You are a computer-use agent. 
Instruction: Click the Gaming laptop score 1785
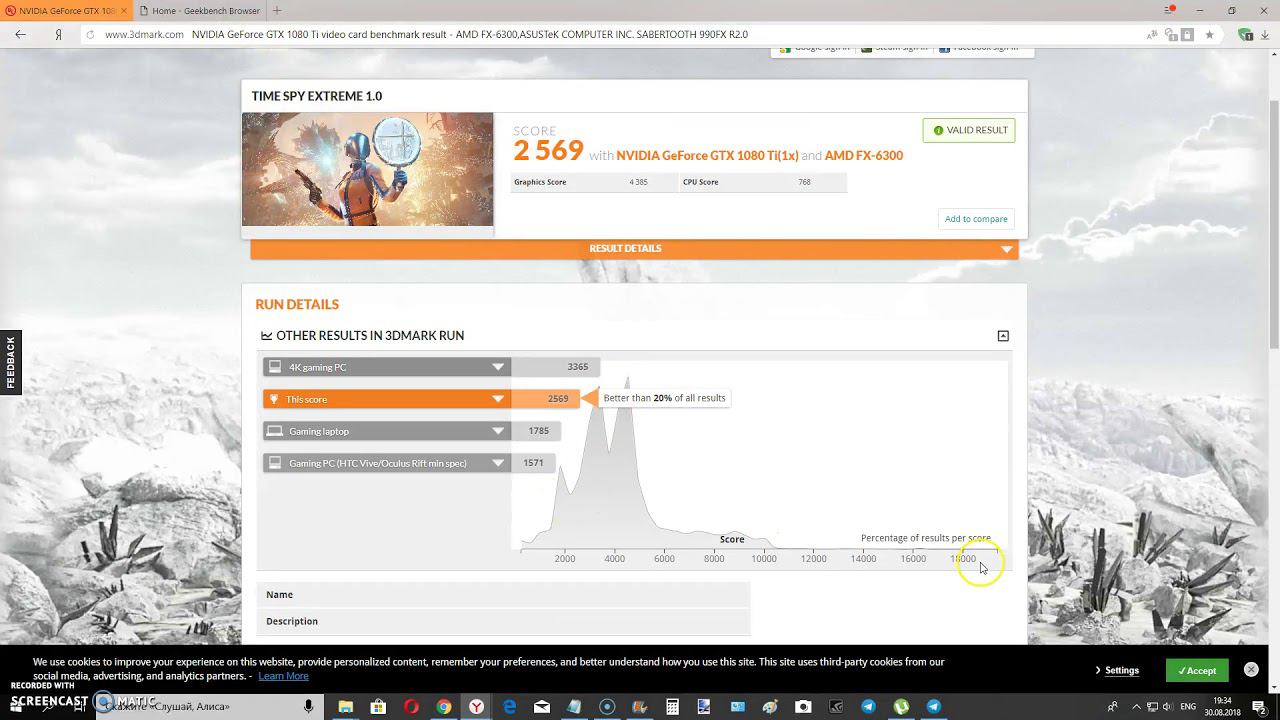click(539, 431)
